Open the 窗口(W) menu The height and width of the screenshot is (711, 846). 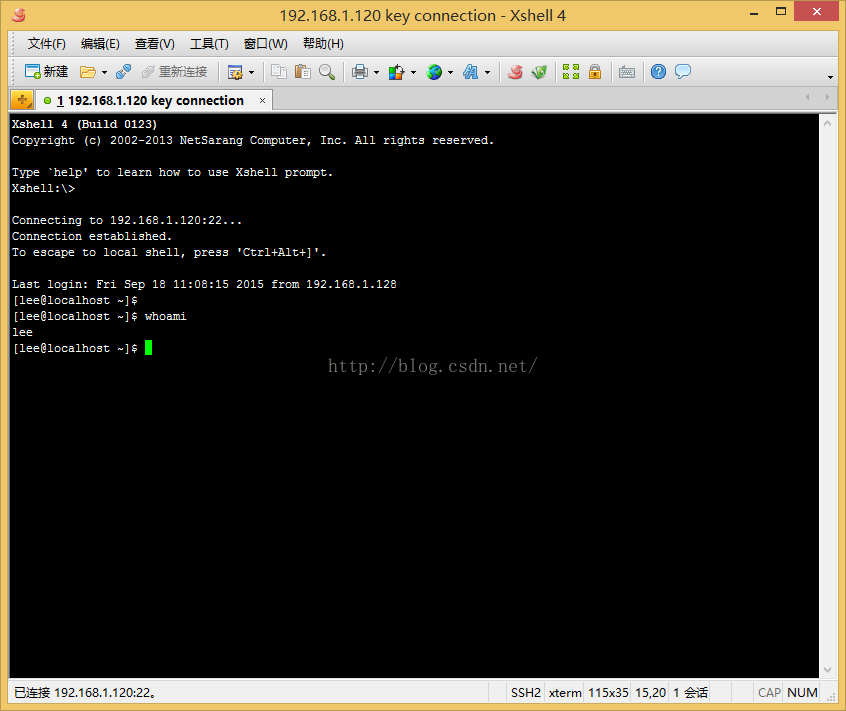click(265, 44)
